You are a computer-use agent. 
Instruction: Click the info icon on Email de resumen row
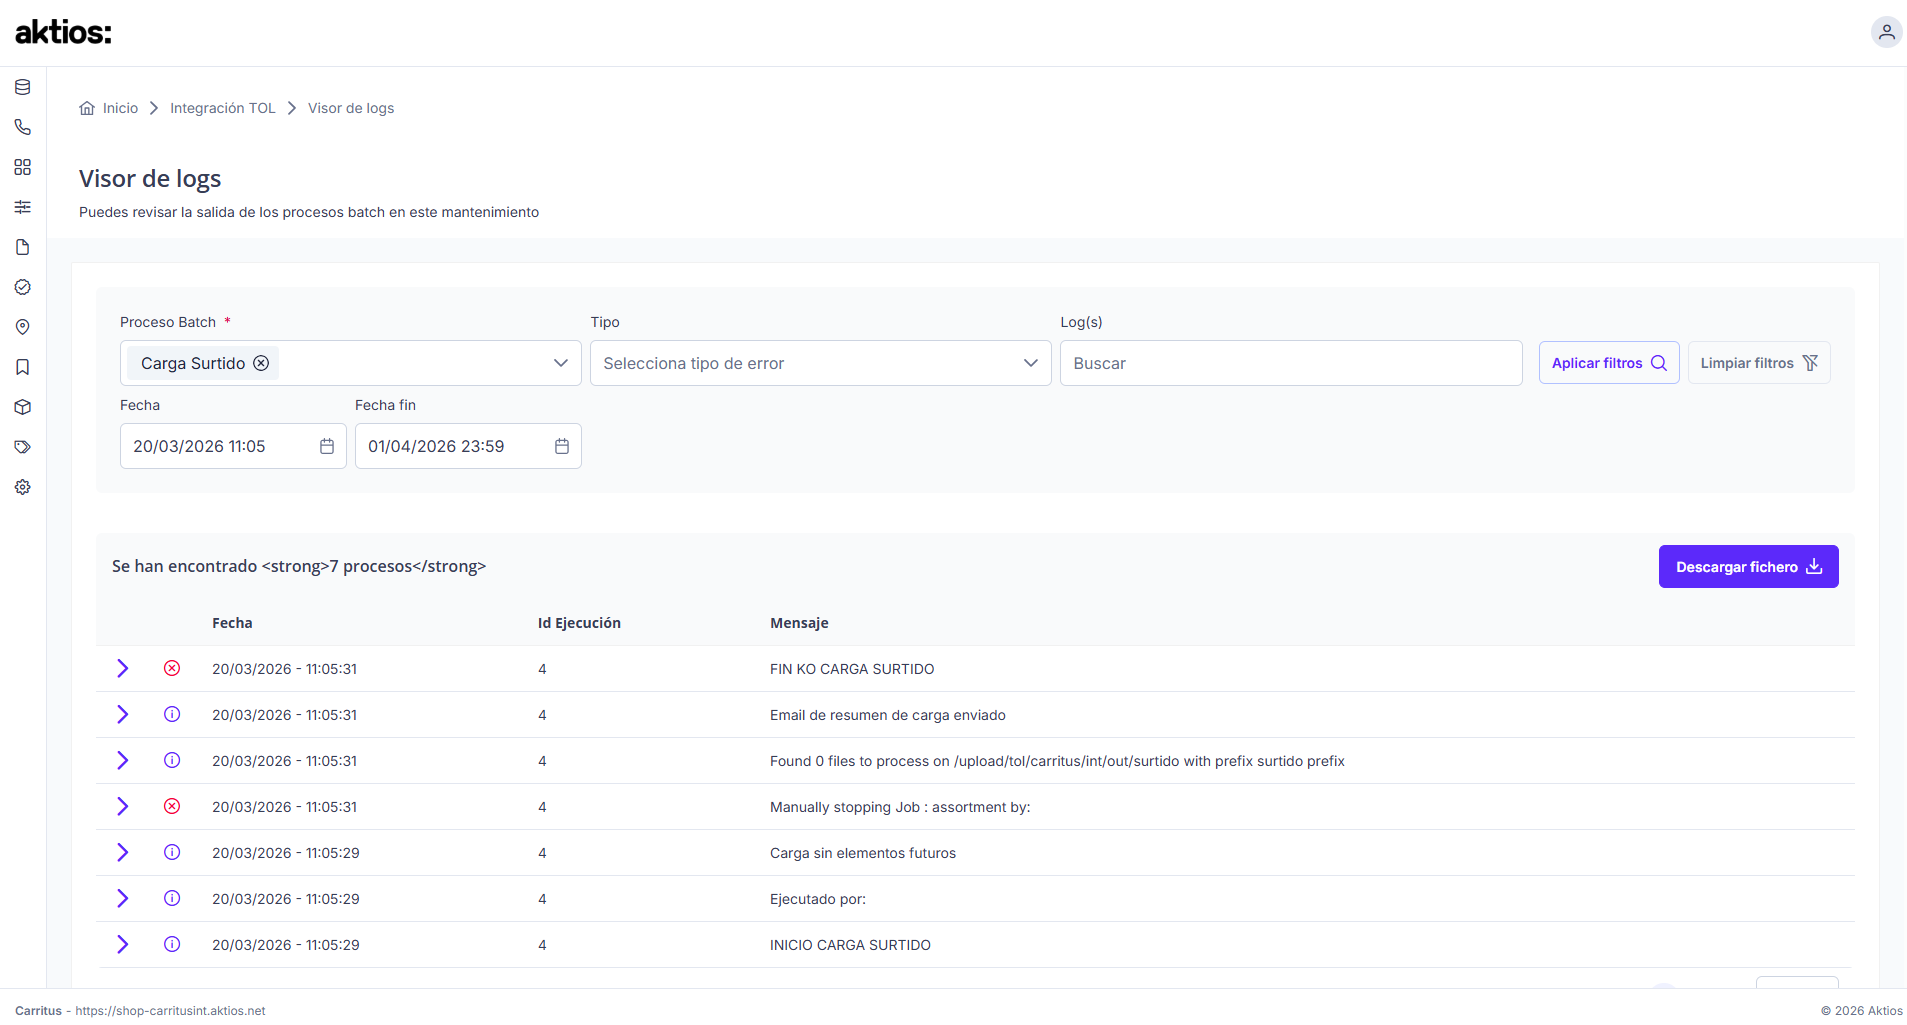click(x=172, y=714)
